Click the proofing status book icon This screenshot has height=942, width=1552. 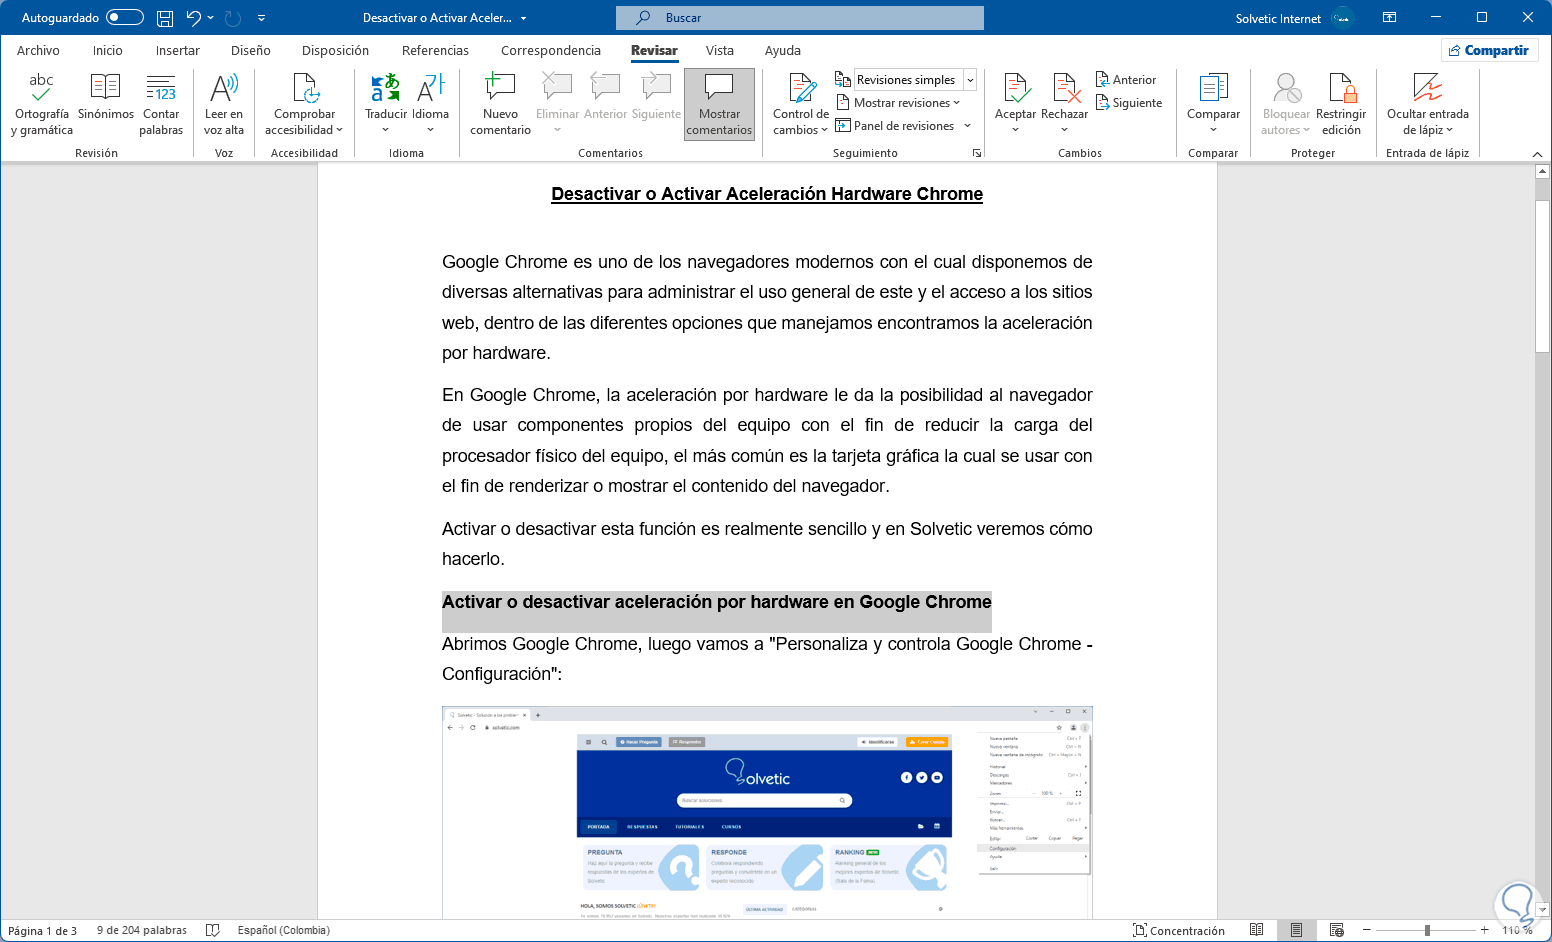coord(212,930)
